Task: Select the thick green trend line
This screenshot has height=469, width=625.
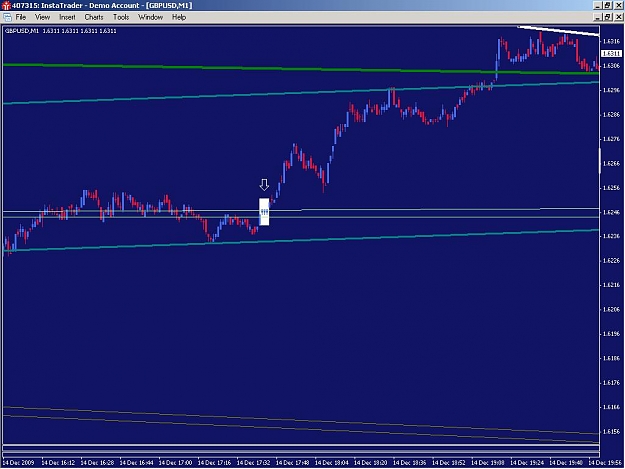Action: [301, 69]
